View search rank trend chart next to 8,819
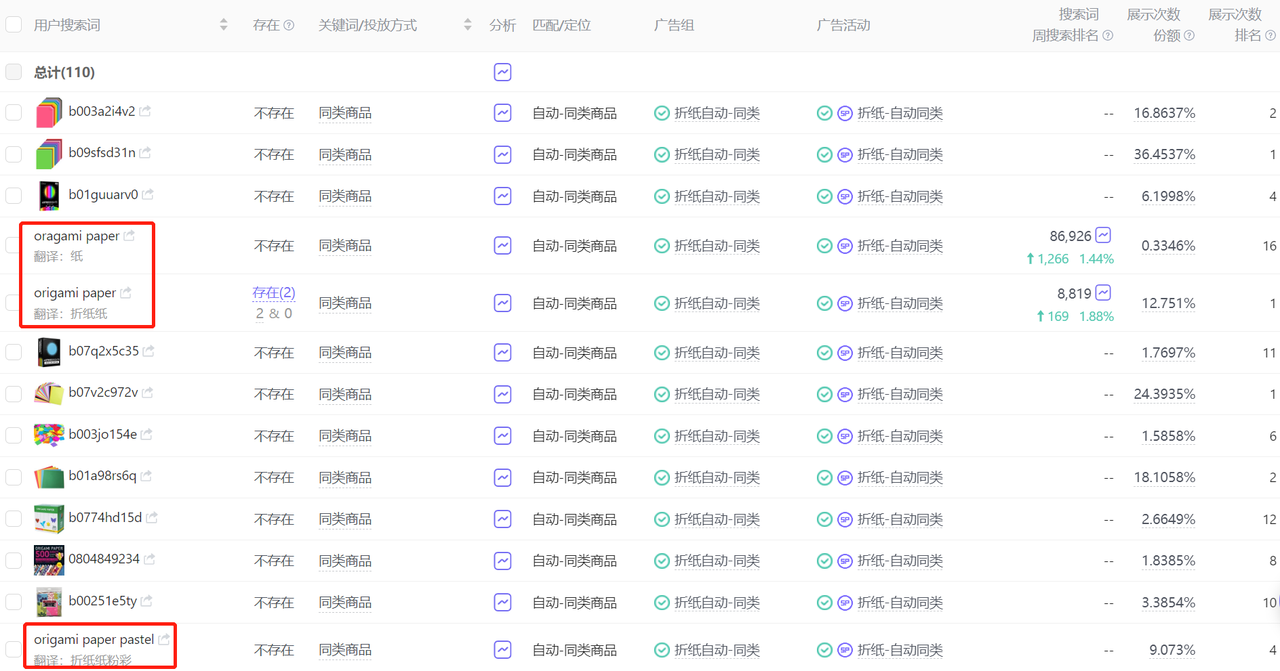 [x=1103, y=293]
